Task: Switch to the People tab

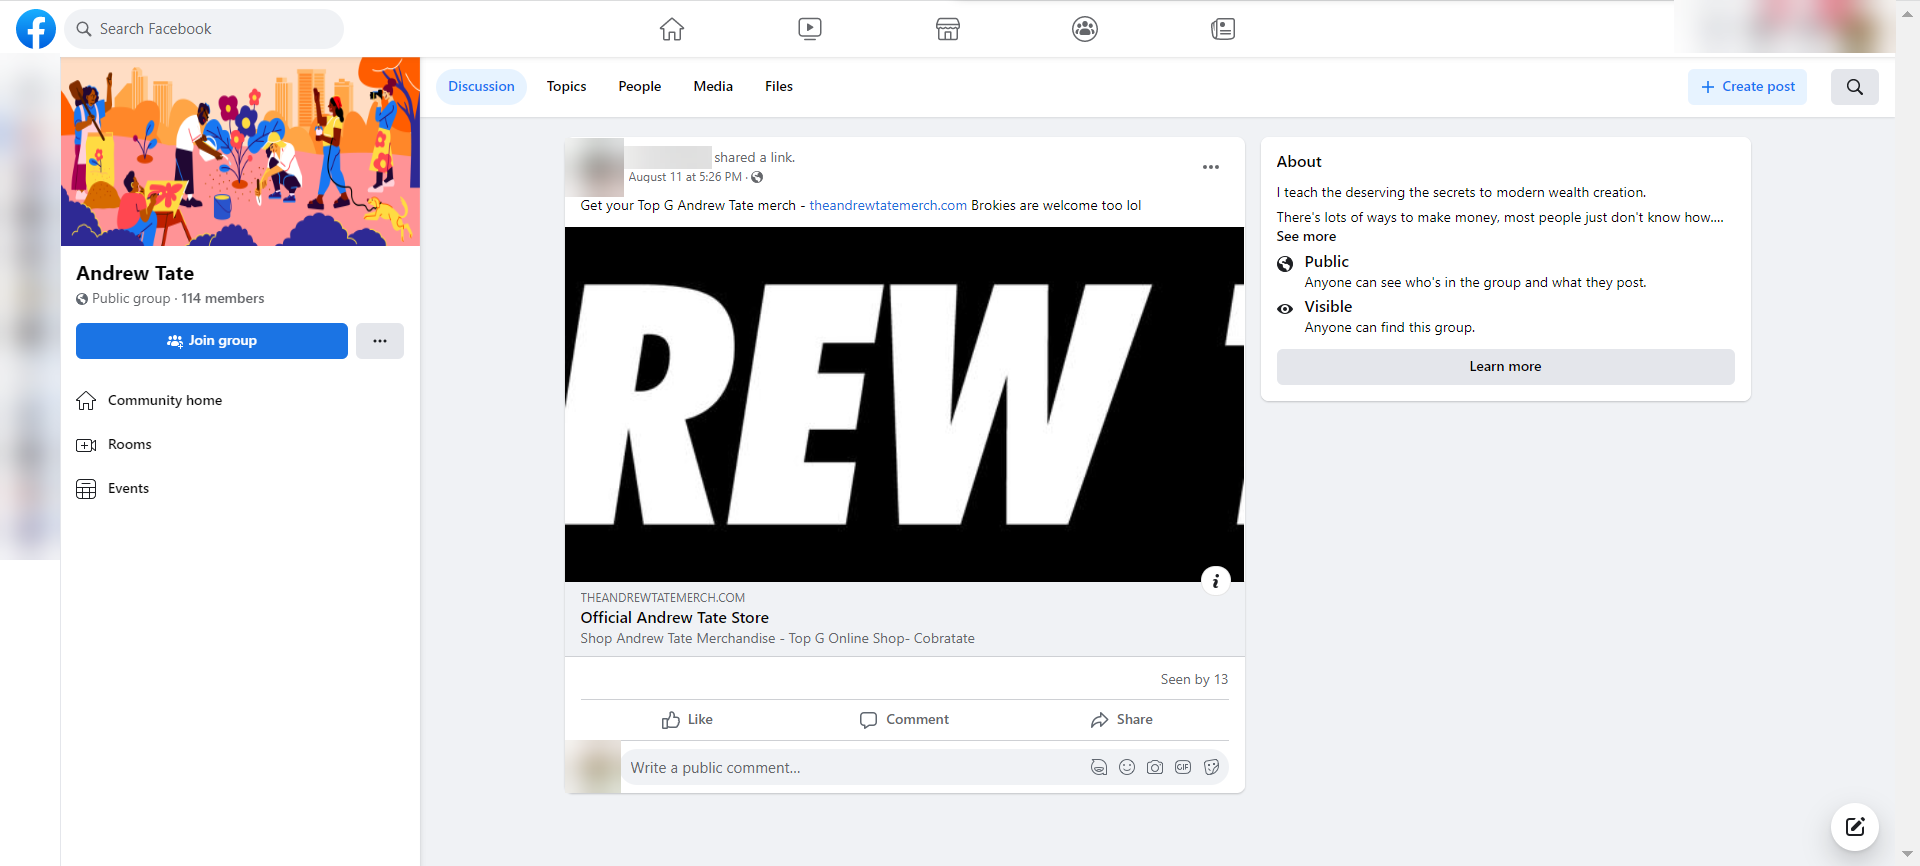Action: click(639, 87)
